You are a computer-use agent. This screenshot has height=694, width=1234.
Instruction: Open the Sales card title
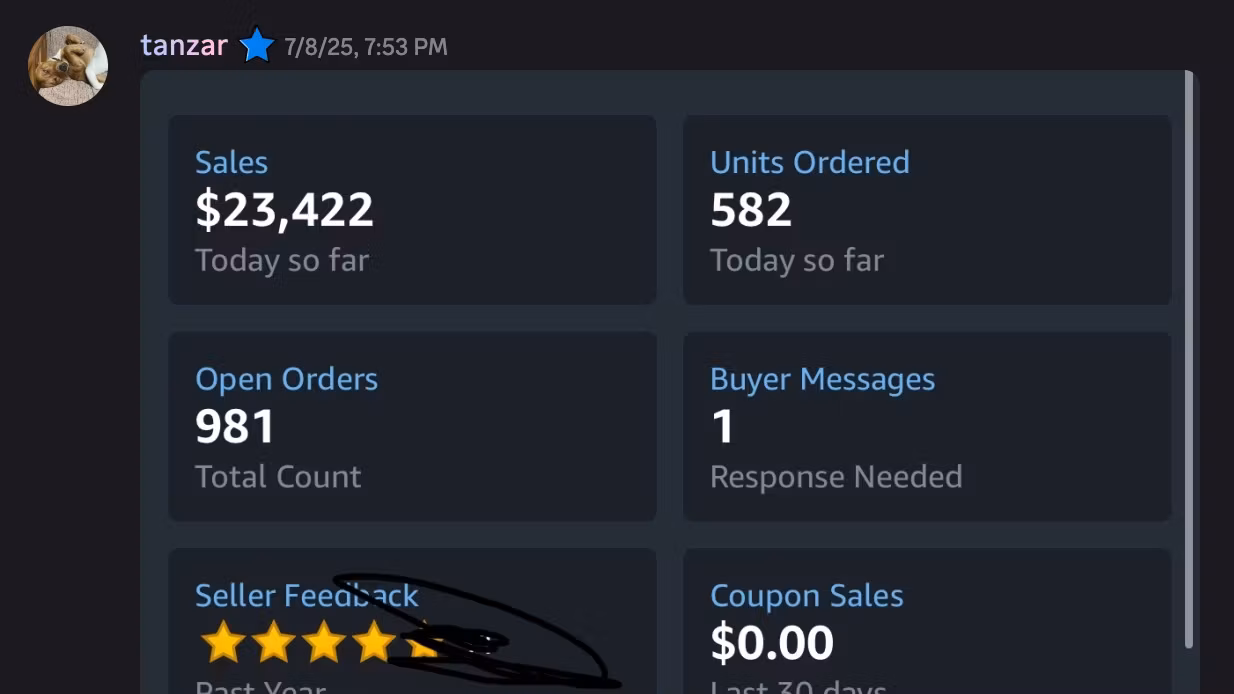click(231, 162)
